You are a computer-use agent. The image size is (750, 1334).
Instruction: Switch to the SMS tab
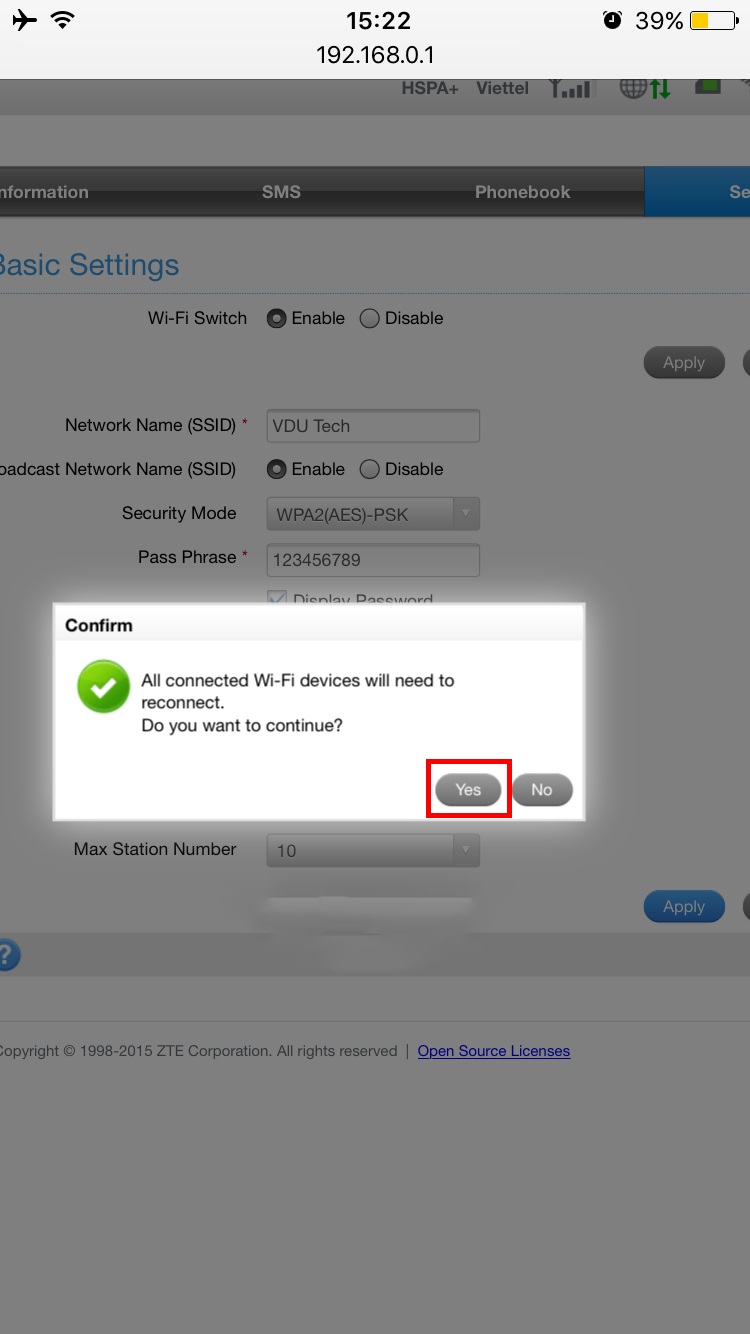(281, 192)
